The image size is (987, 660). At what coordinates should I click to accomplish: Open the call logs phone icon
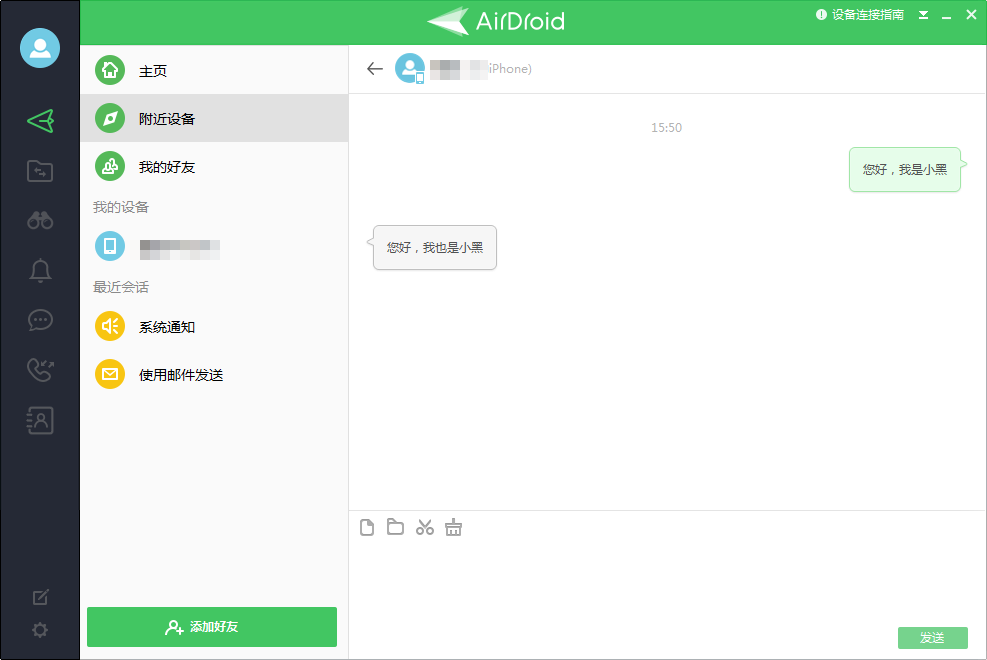click(x=40, y=370)
